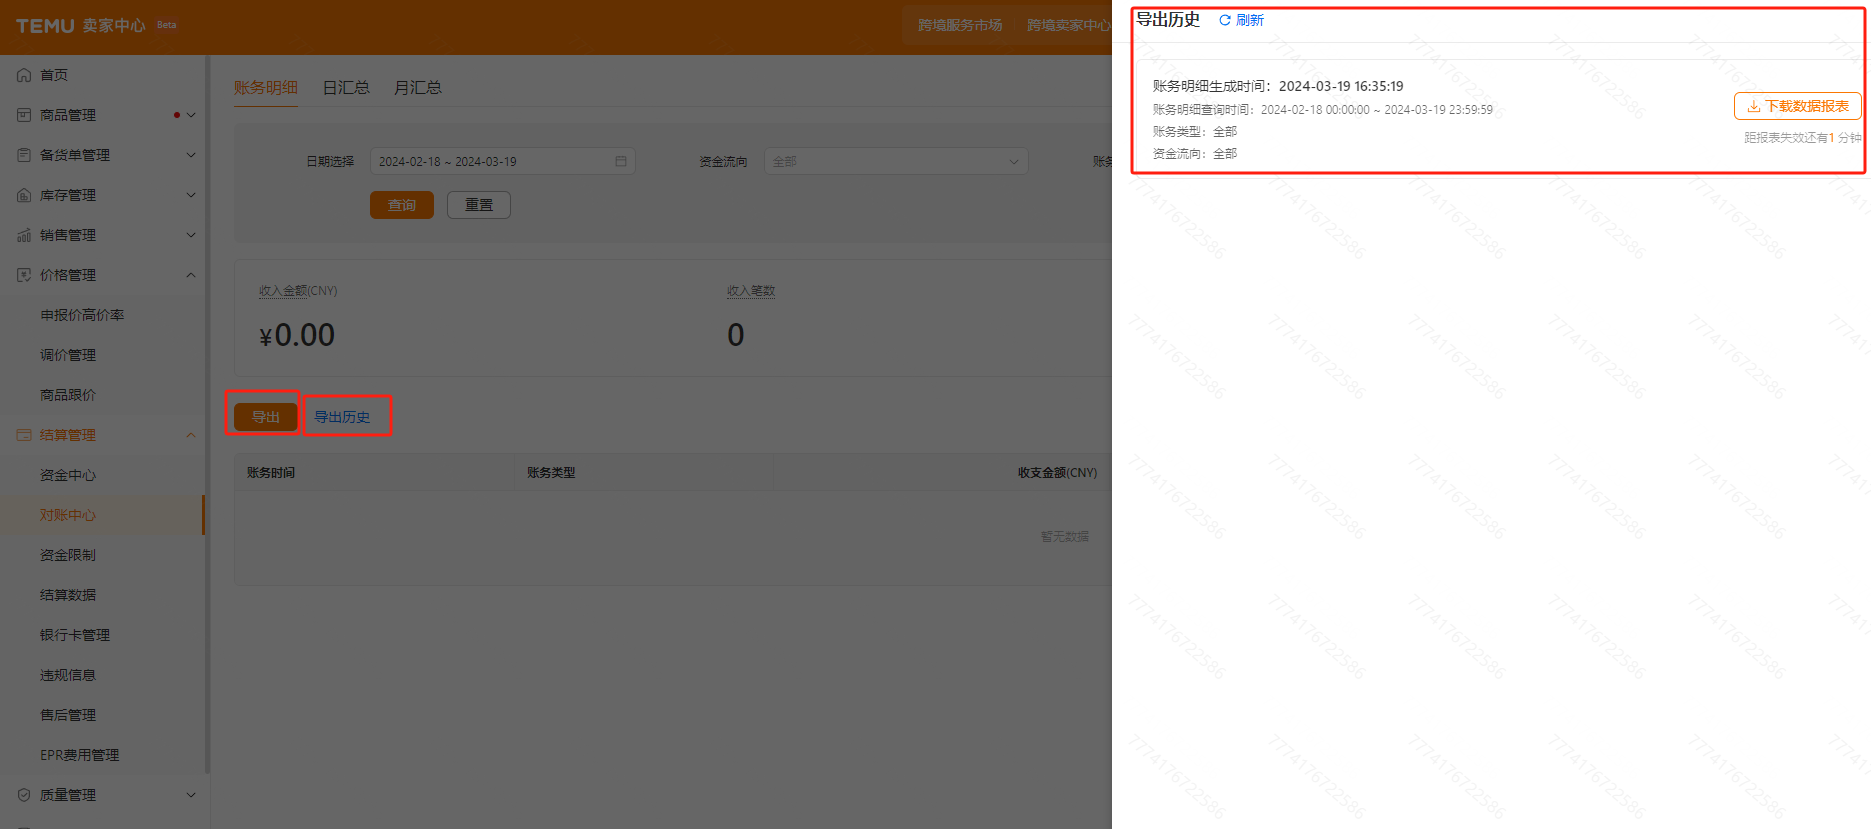Open 申报价高价率 in sidebar

[x=82, y=315]
